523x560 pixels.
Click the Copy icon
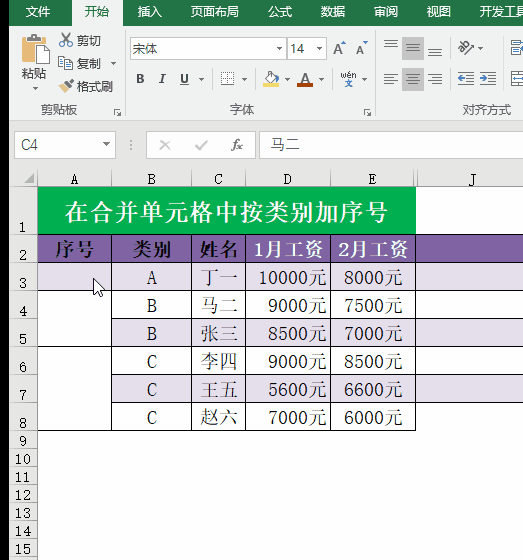[65, 63]
